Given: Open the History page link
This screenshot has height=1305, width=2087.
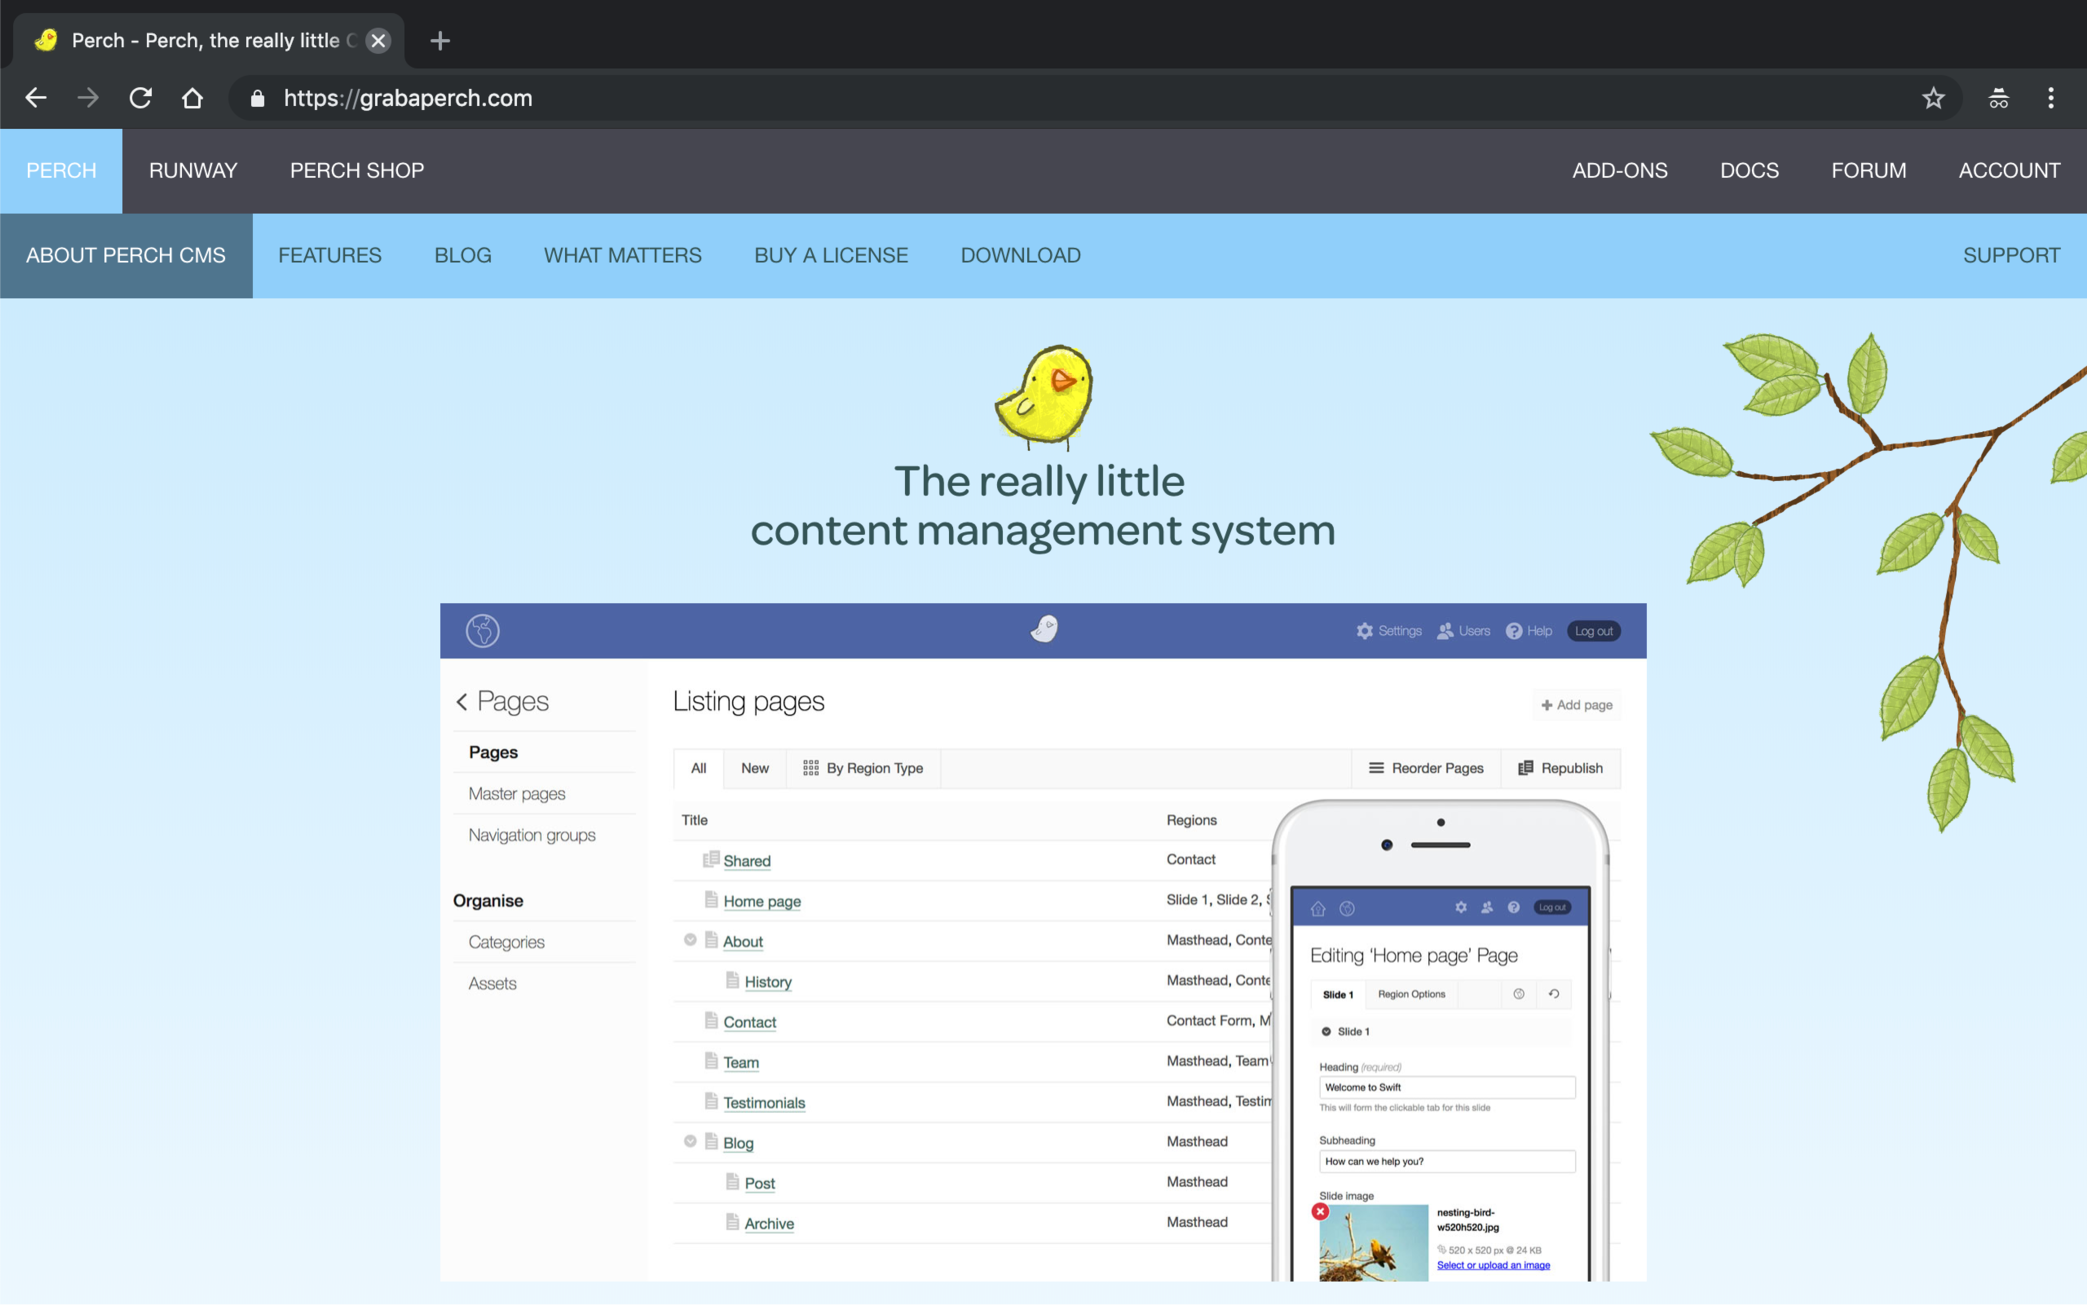Looking at the screenshot, I should [x=768, y=982].
